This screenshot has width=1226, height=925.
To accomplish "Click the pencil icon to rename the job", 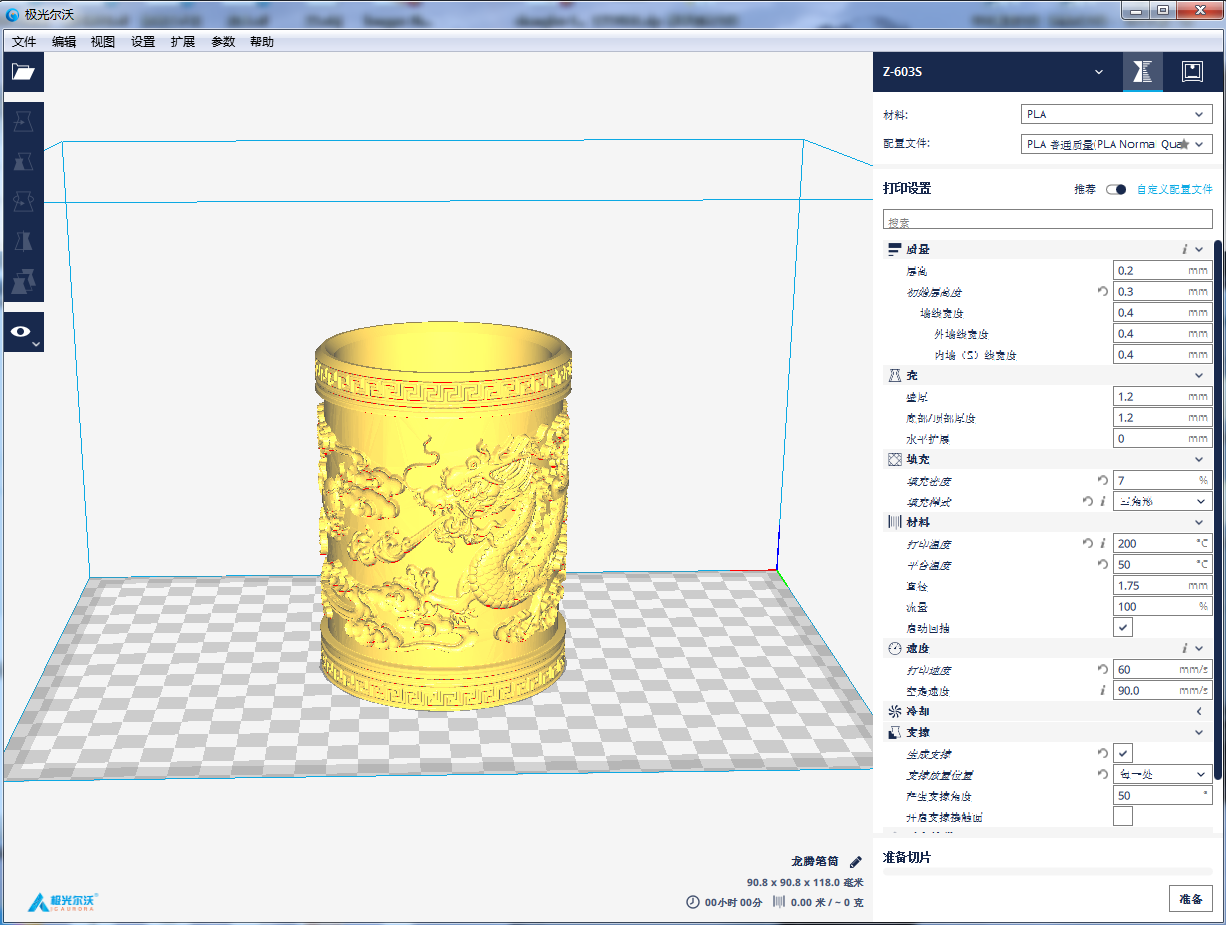I will pos(855,861).
